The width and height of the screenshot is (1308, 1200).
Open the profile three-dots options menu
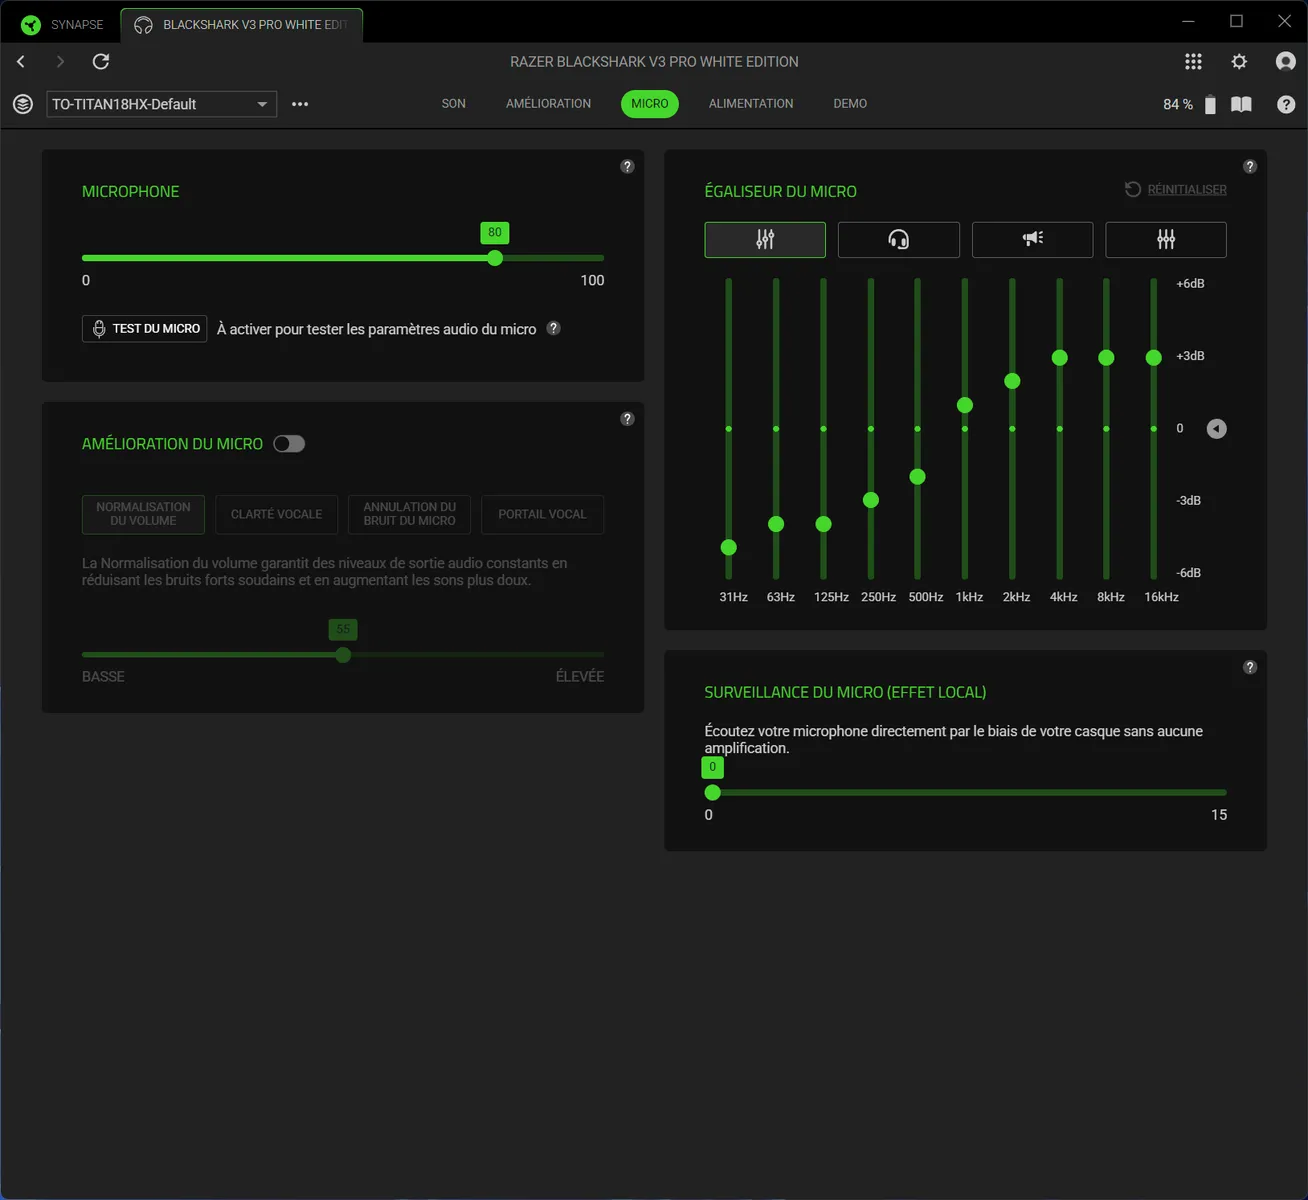(300, 104)
